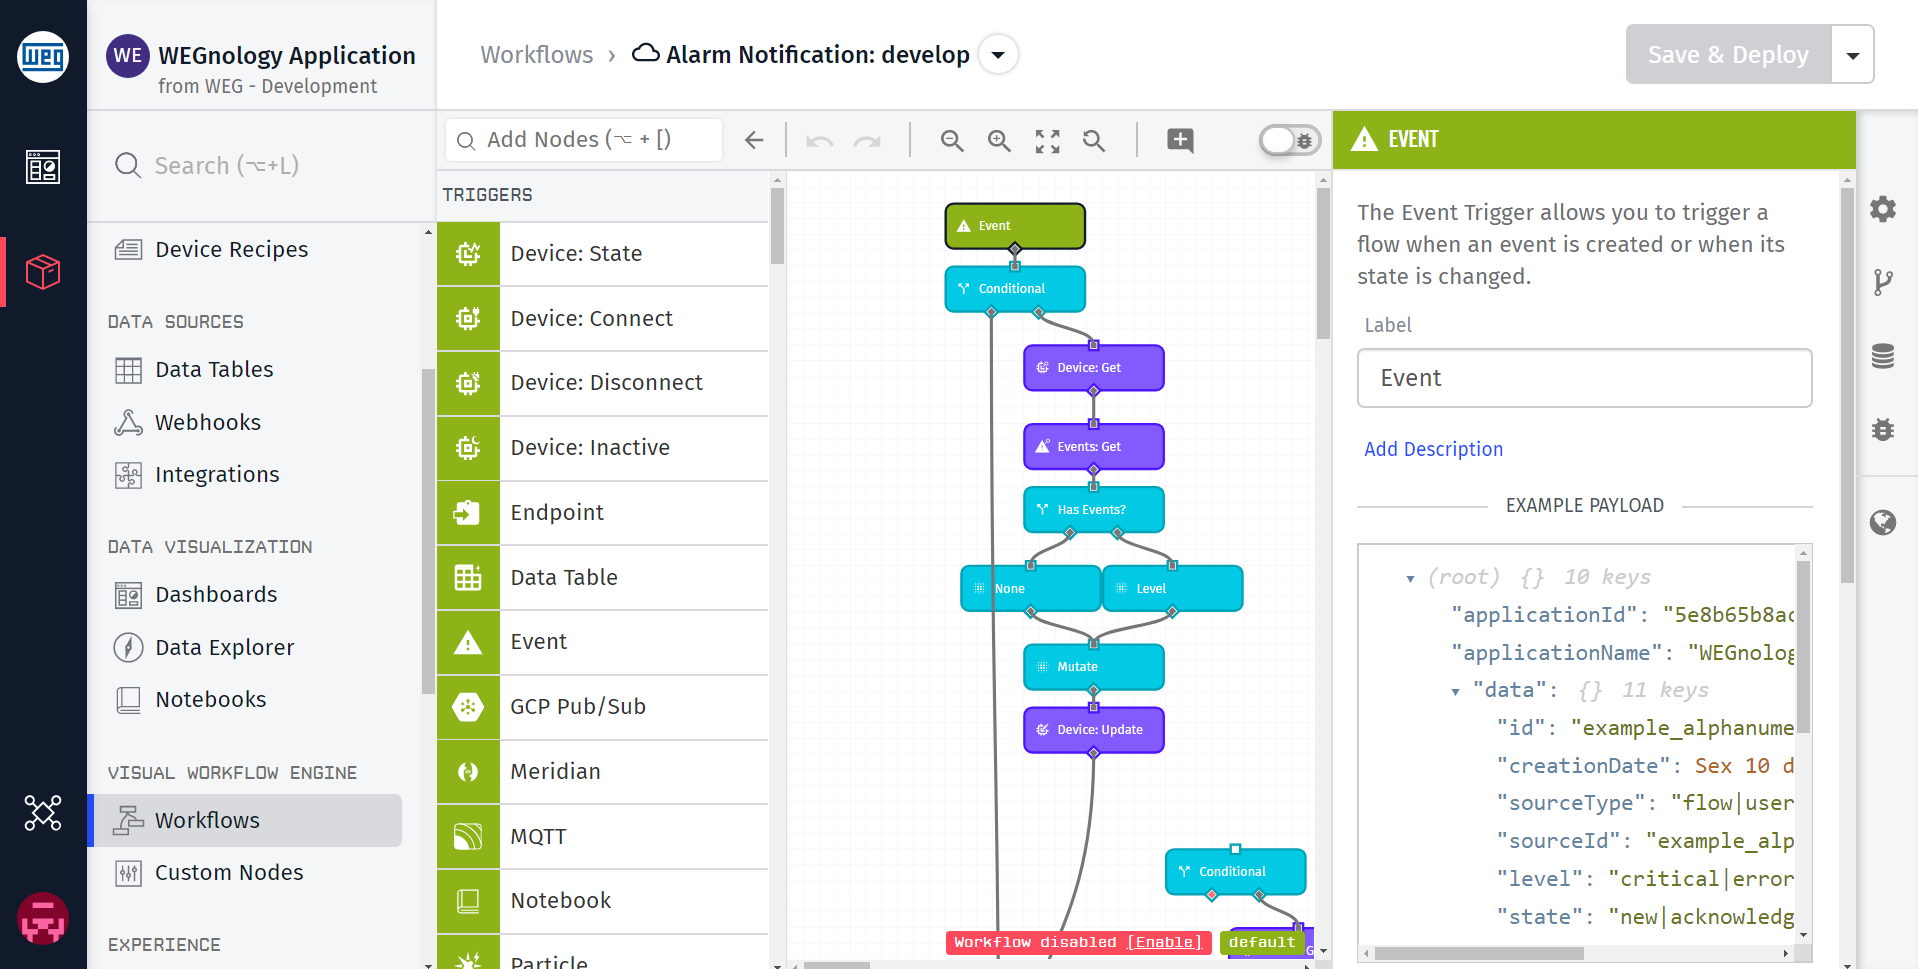Select the Device: State trigger node
The width and height of the screenshot is (1918, 969).
click(x=602, y=254)
